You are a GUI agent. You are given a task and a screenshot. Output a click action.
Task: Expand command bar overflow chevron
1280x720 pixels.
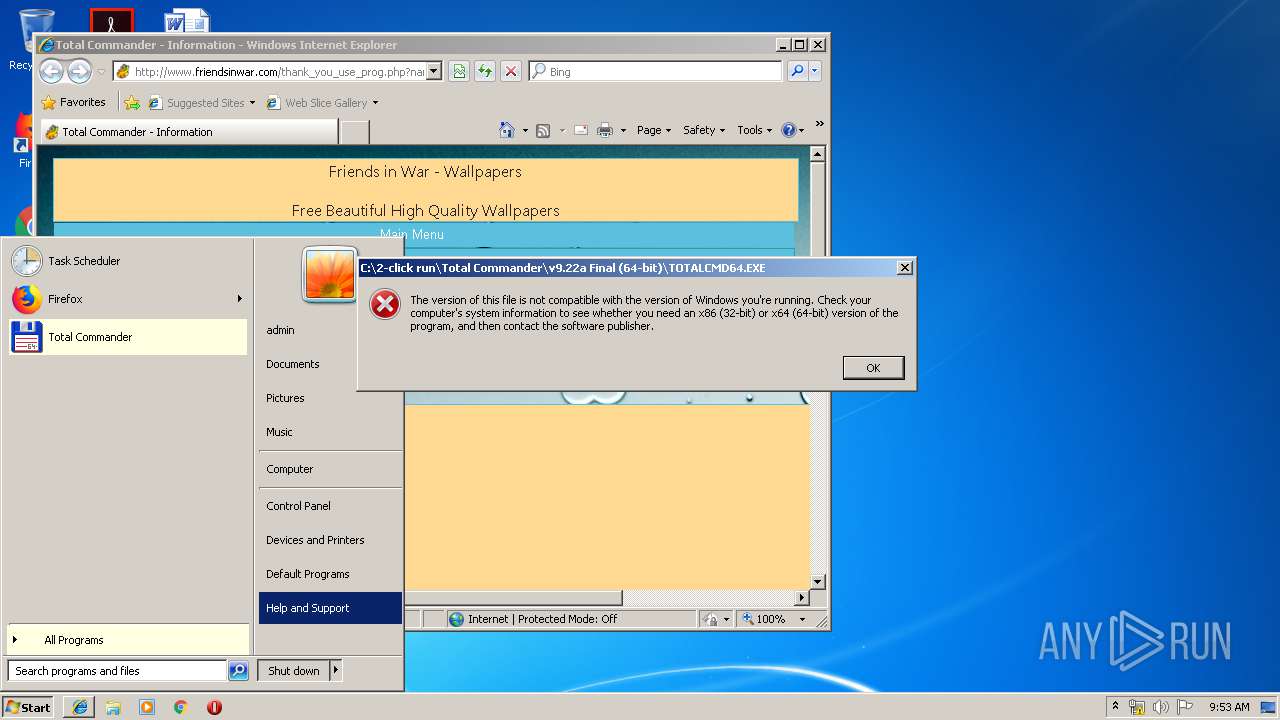tap(819, 124)
